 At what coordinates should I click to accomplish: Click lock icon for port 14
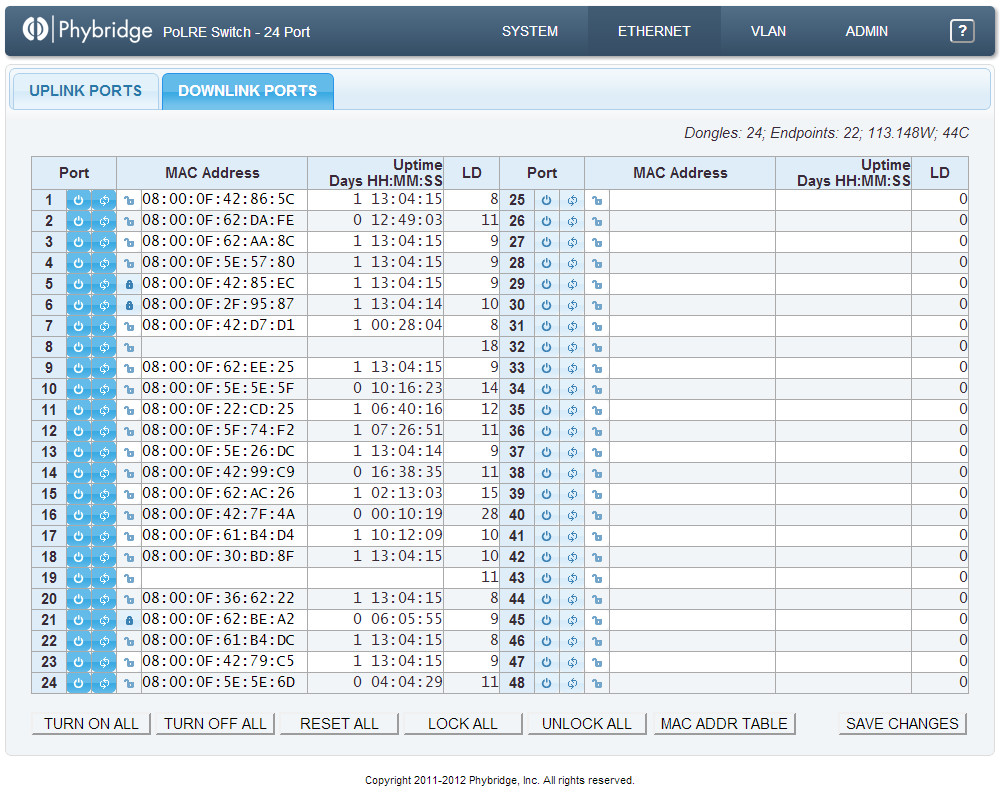click(129, 474)
